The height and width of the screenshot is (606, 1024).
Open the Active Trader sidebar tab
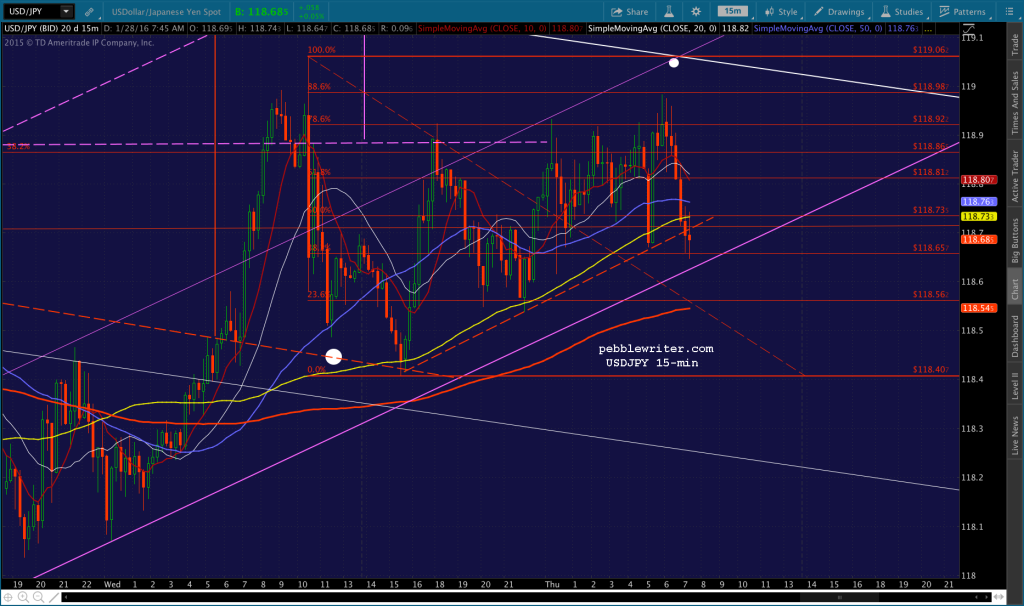[1015, 176]
